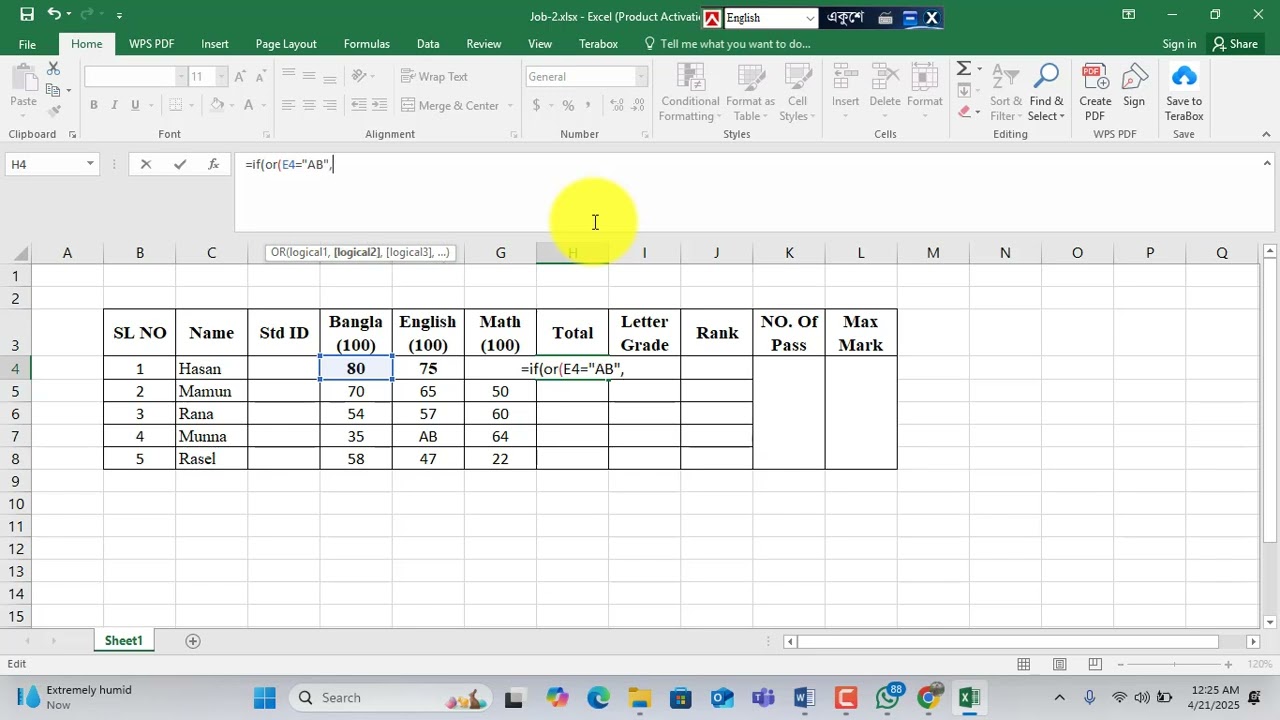Click the AutoSum sigma icon
The height and width of the screenshot is (720, 1280).
963,68
